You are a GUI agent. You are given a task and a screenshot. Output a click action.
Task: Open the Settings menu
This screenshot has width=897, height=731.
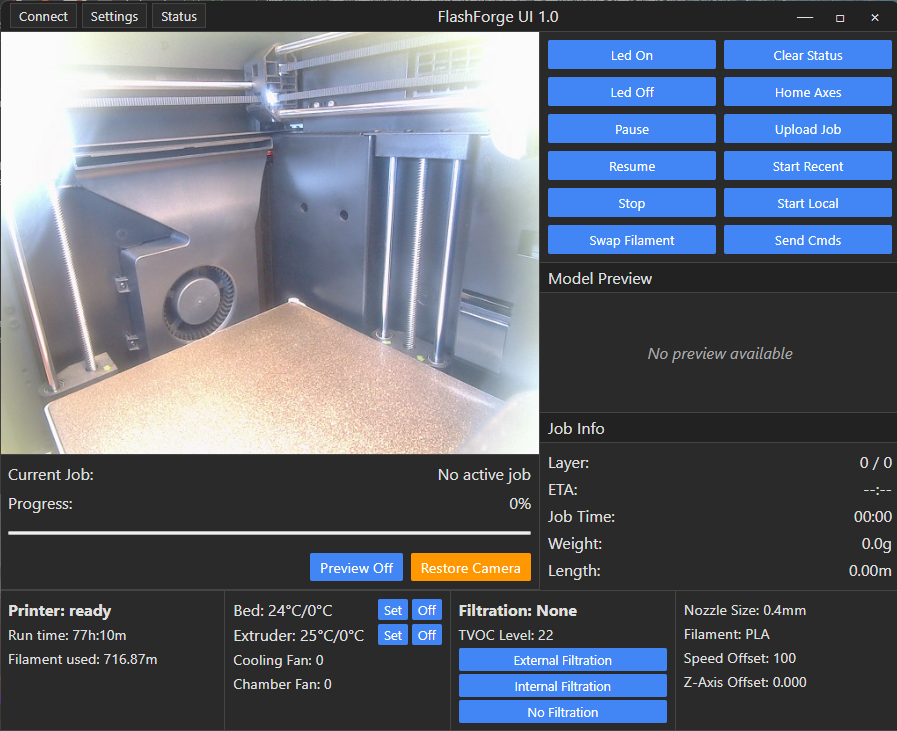[x=114, y=16]
